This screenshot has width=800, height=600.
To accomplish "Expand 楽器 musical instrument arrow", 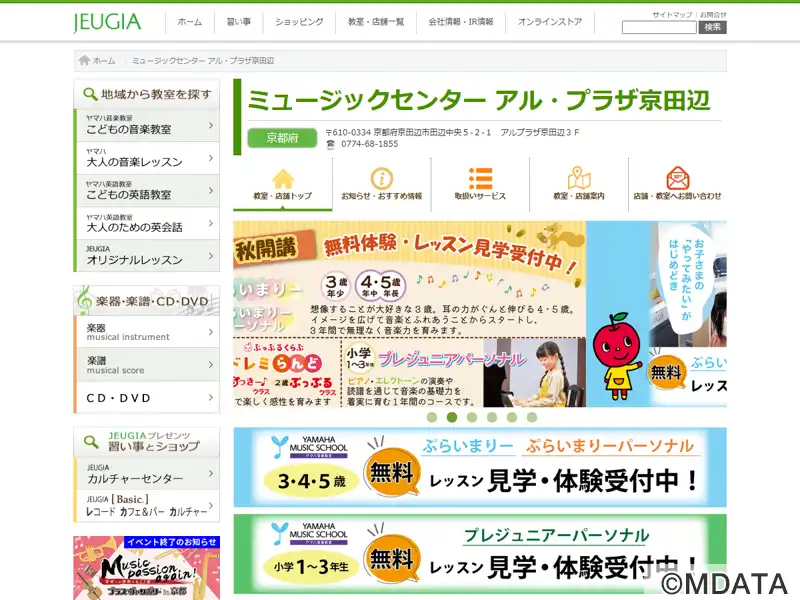I will (211, 332).
